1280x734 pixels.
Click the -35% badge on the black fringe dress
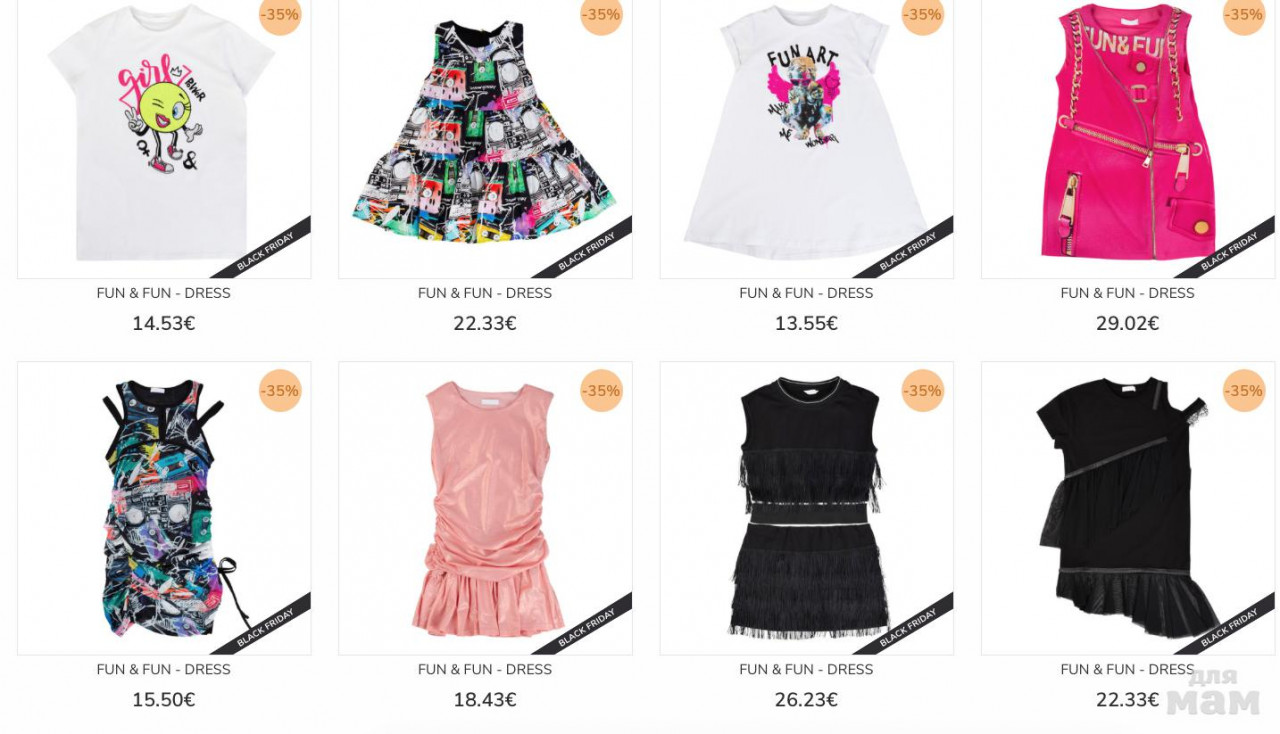click(x=923, y=390)
